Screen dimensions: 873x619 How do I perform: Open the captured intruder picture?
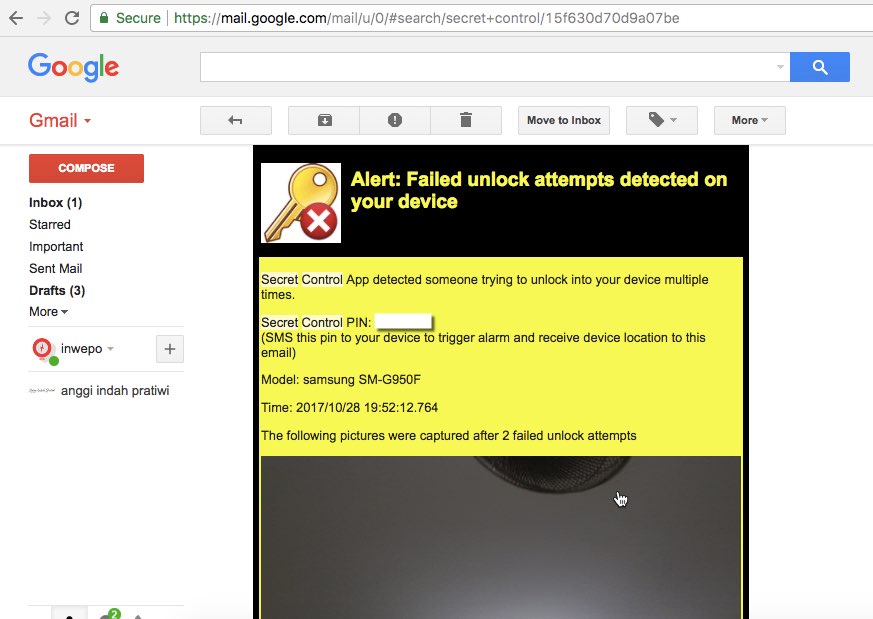(x=501, y=537)
